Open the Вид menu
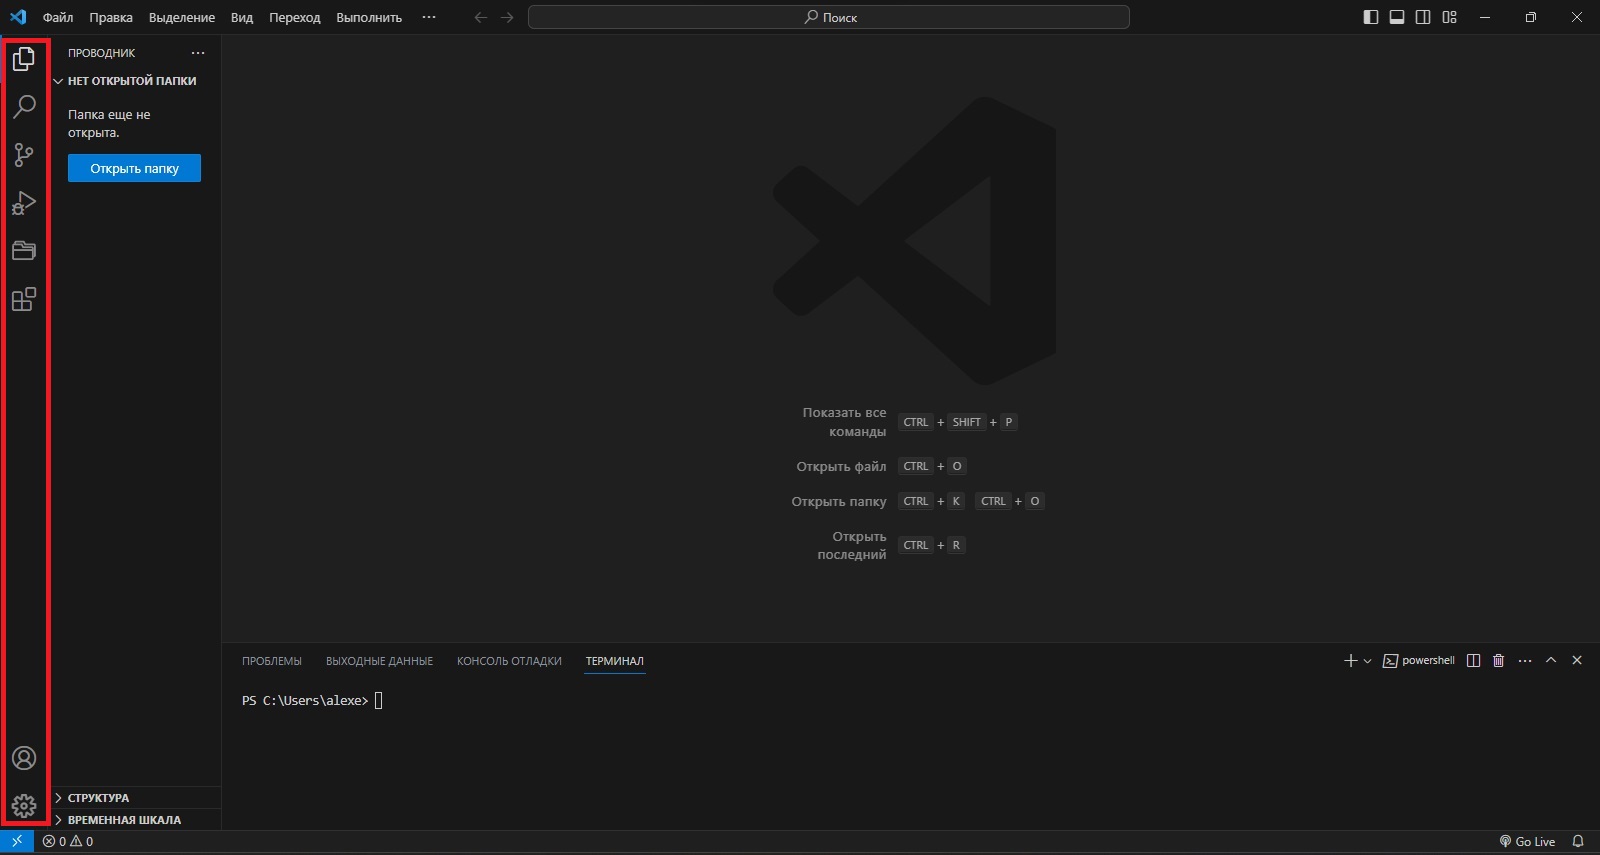 tap(242, 17)
